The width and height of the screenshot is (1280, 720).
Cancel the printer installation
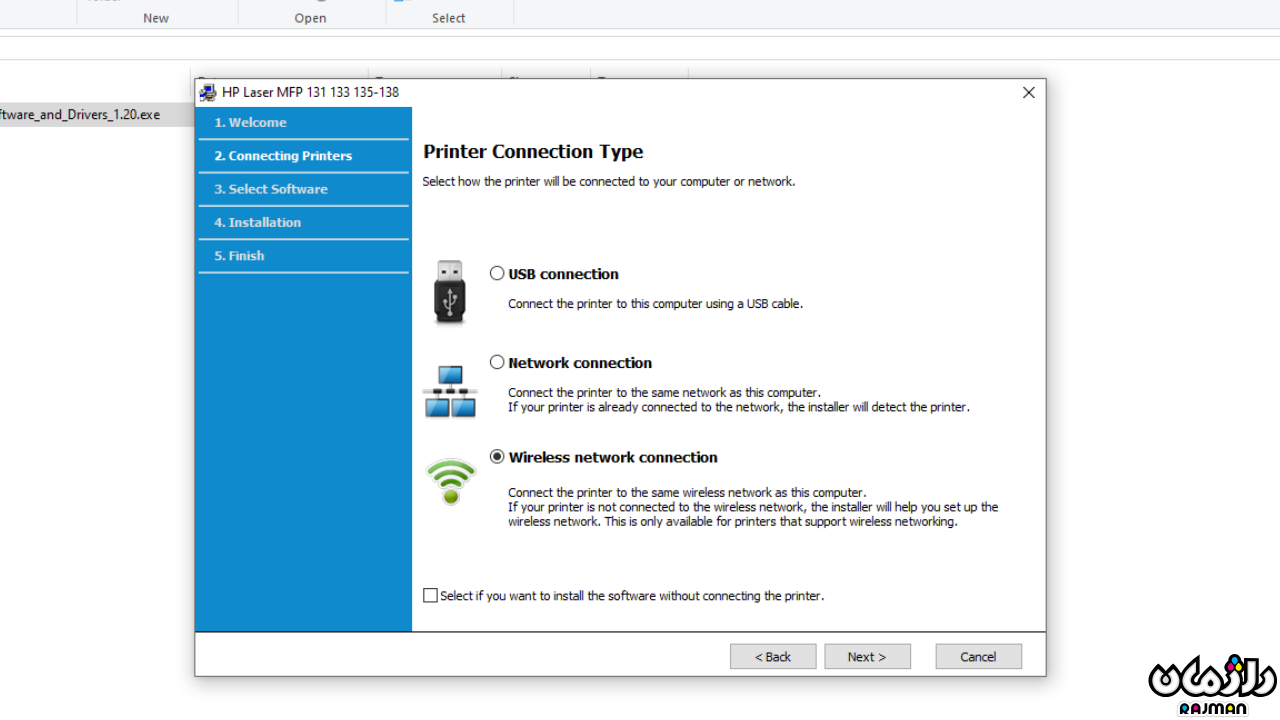pyautogui.click(x=978, y=656)
